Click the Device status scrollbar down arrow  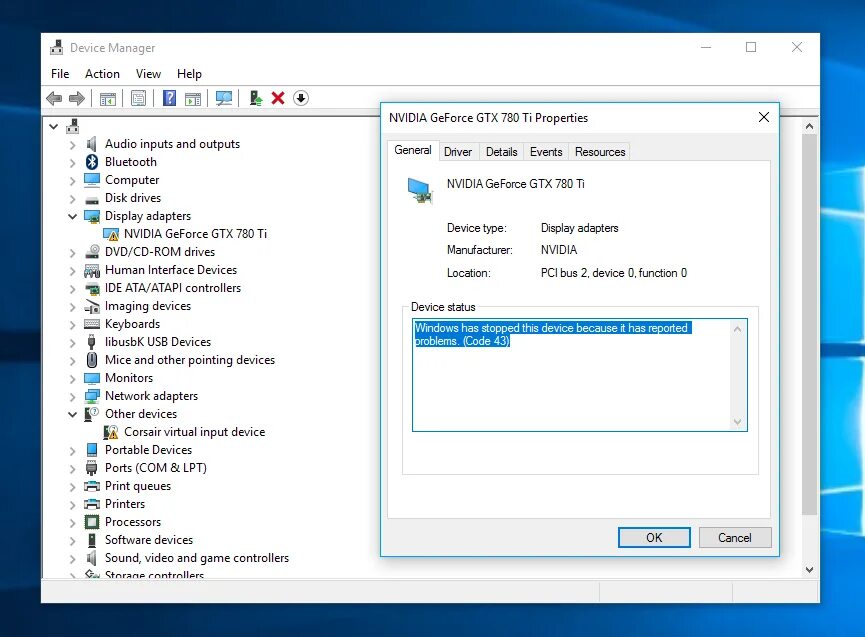738,422
